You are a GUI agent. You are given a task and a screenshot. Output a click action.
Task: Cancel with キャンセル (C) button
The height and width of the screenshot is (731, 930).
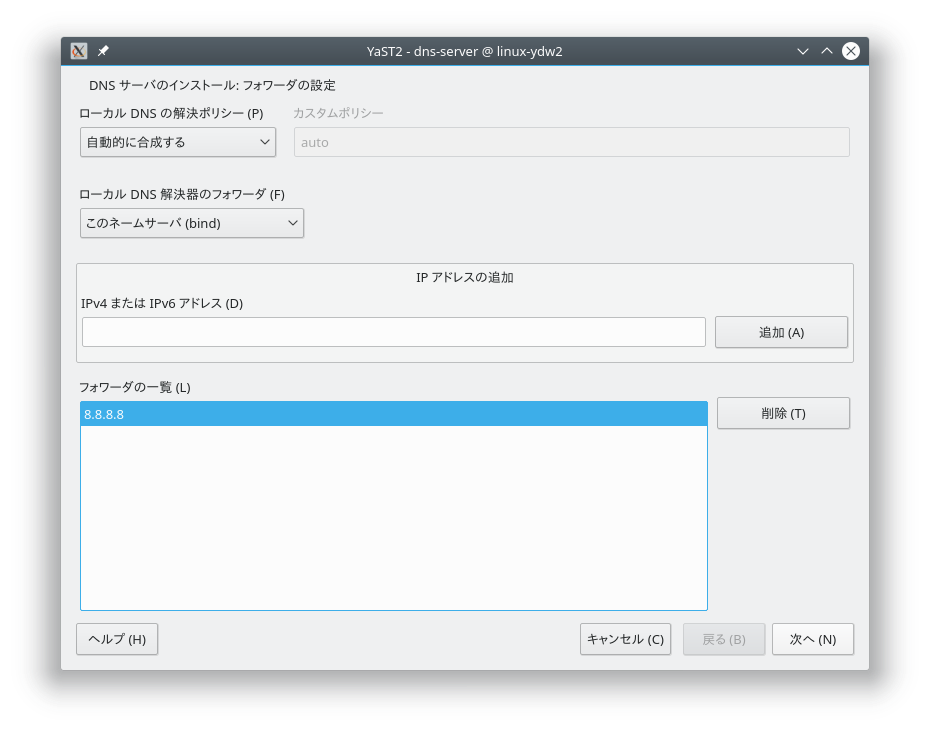(x=625, y=639)
